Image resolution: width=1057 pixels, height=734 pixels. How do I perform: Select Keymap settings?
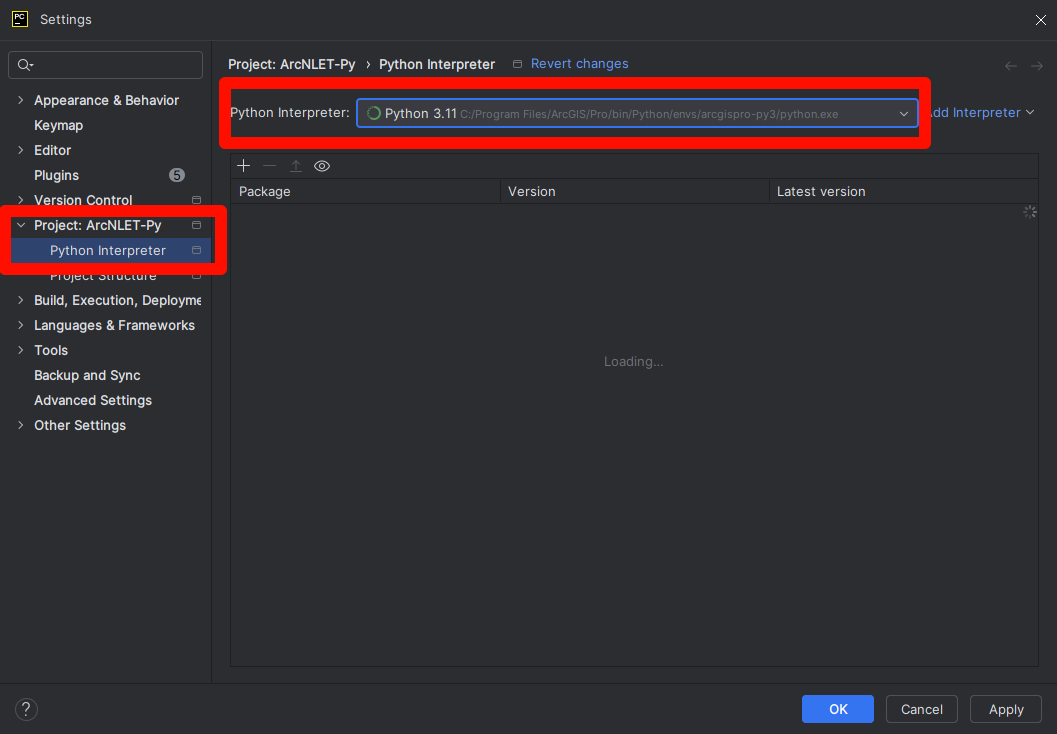(59, 125)
